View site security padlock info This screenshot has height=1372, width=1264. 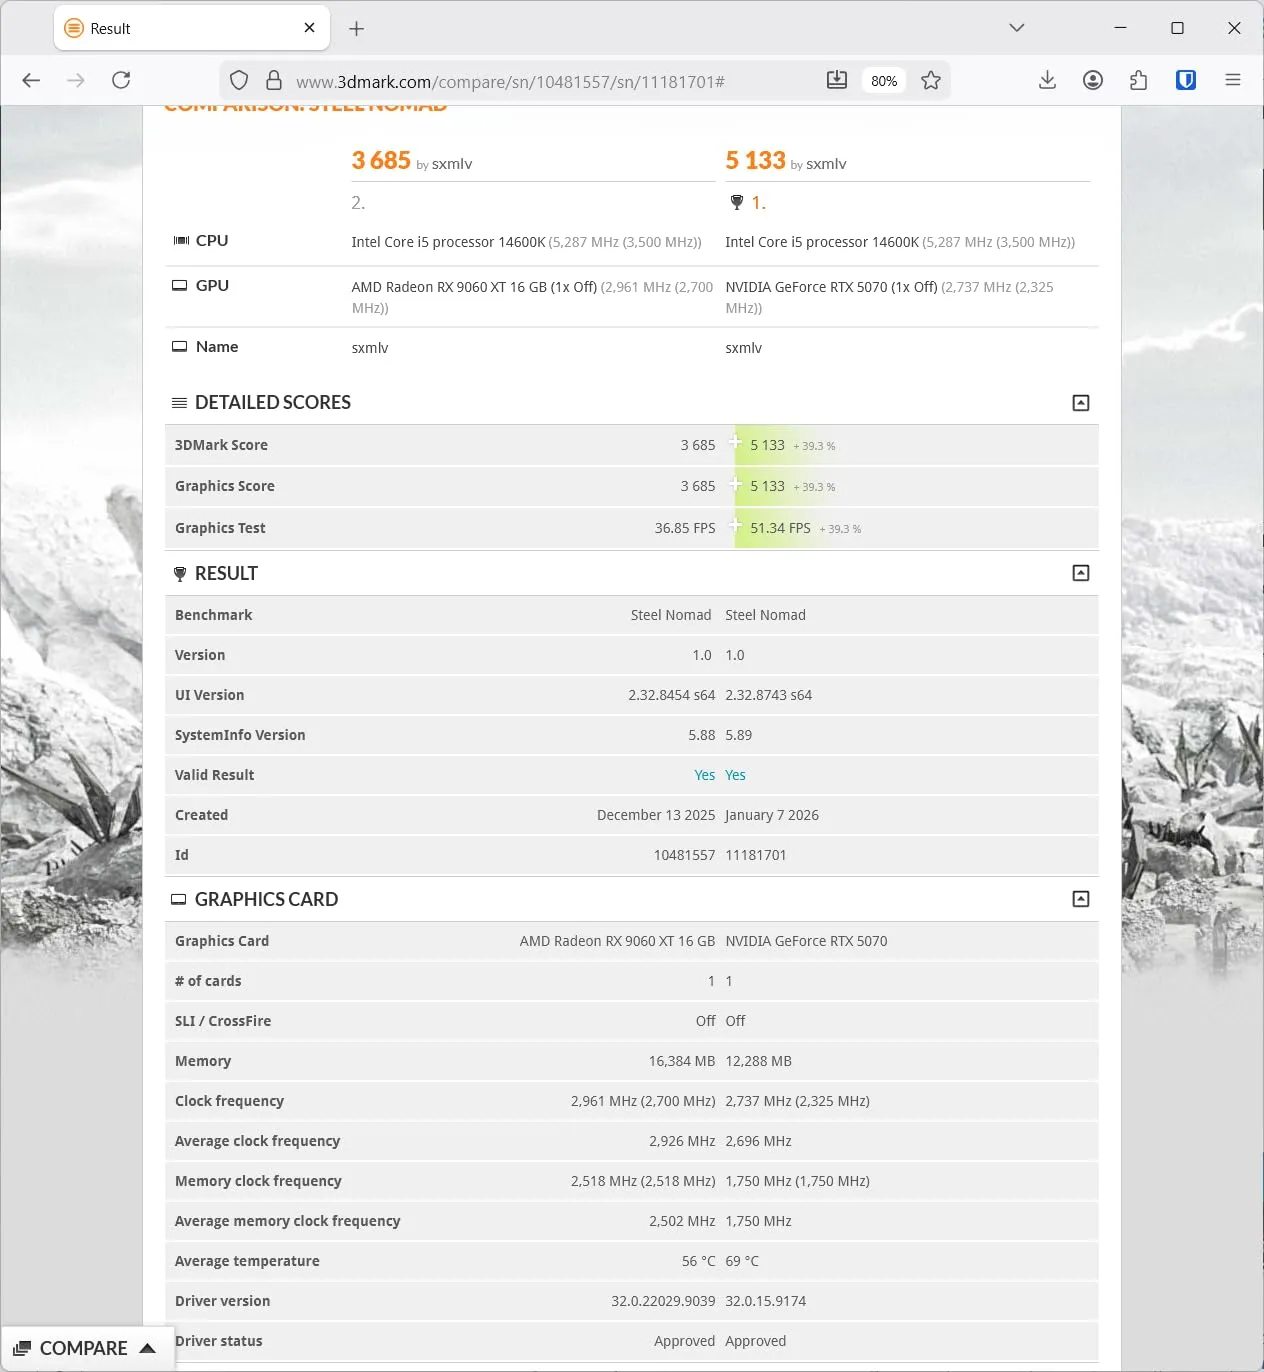273,81
